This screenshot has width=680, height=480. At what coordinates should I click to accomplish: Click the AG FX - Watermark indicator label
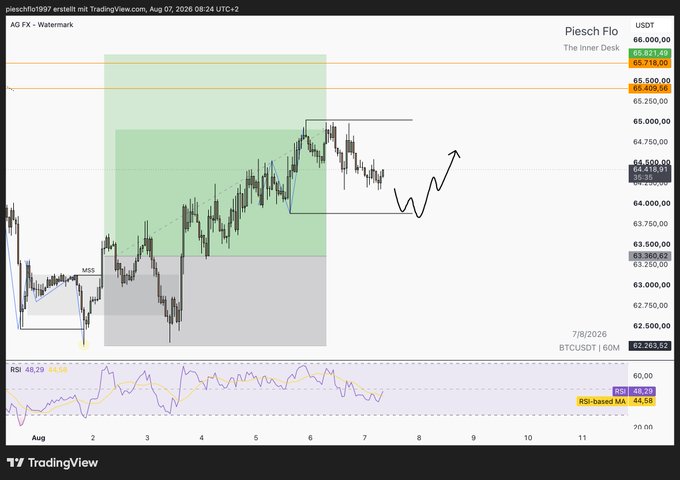point(42,25)
